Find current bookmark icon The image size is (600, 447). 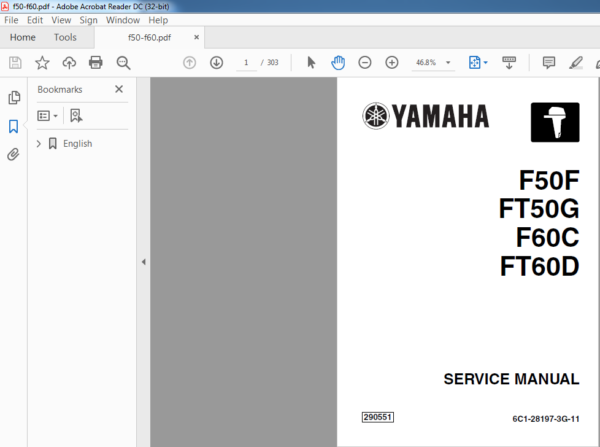[x=76, y=115]
